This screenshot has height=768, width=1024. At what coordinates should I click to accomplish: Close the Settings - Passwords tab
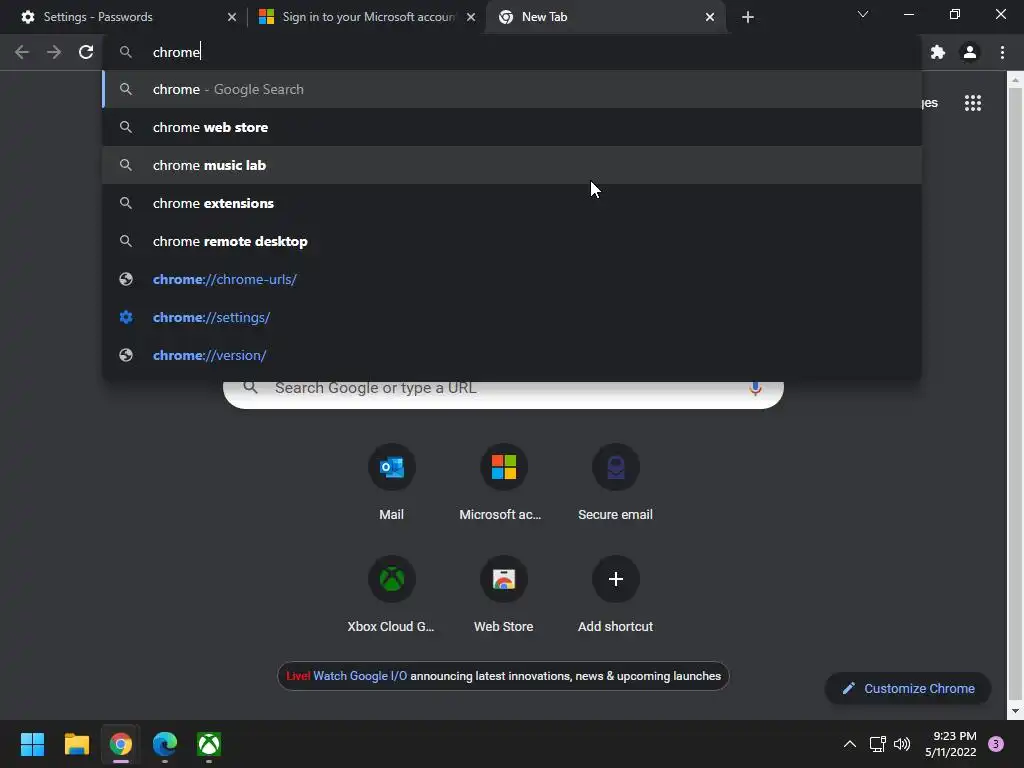232,17
